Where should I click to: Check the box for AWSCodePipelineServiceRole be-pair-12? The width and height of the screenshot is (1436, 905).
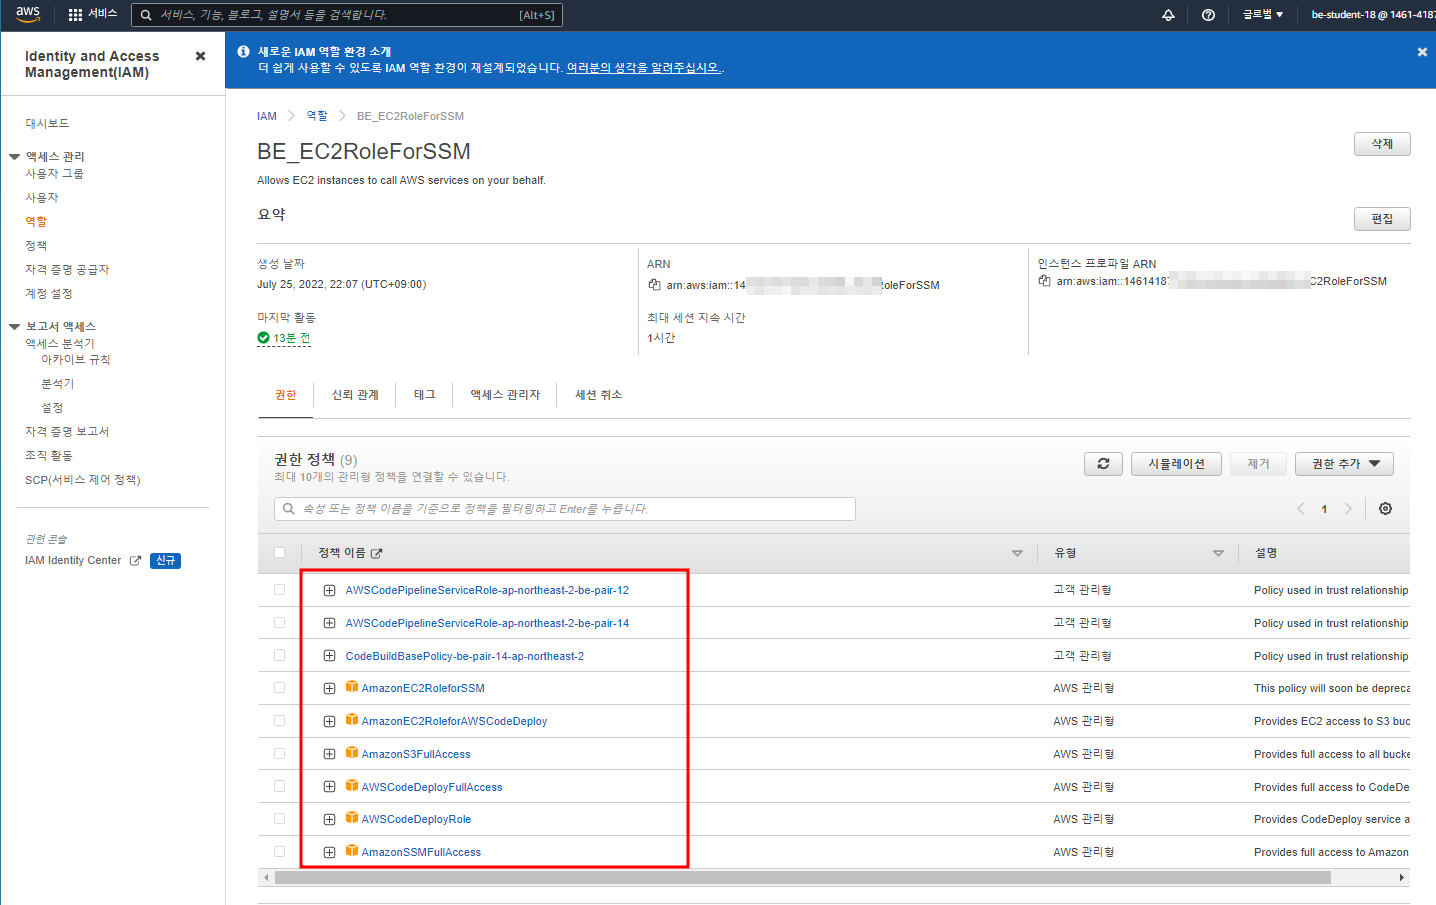coord(279,590)
